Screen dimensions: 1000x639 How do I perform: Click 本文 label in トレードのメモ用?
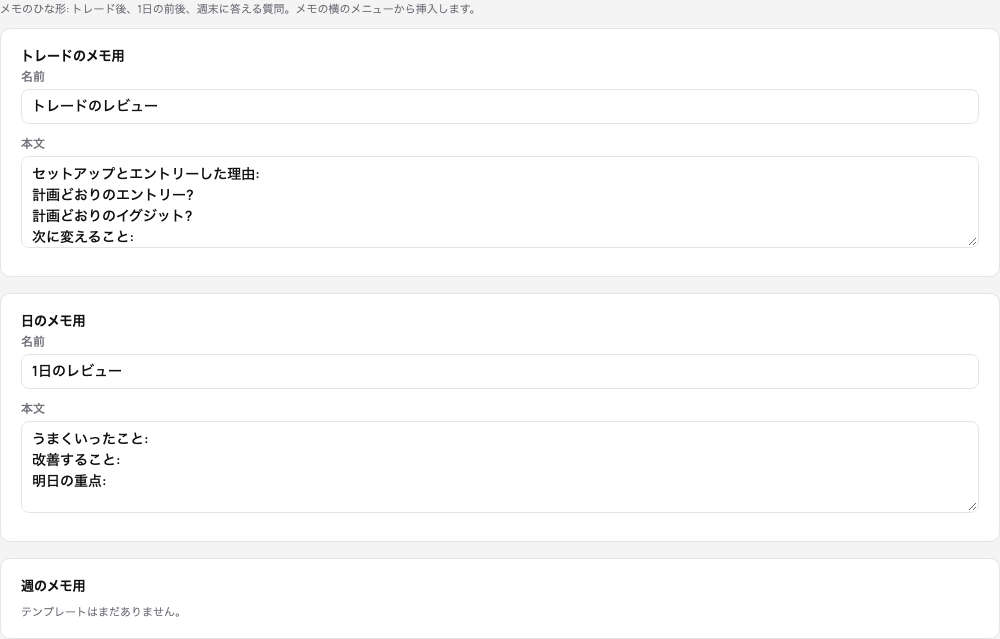33,143
